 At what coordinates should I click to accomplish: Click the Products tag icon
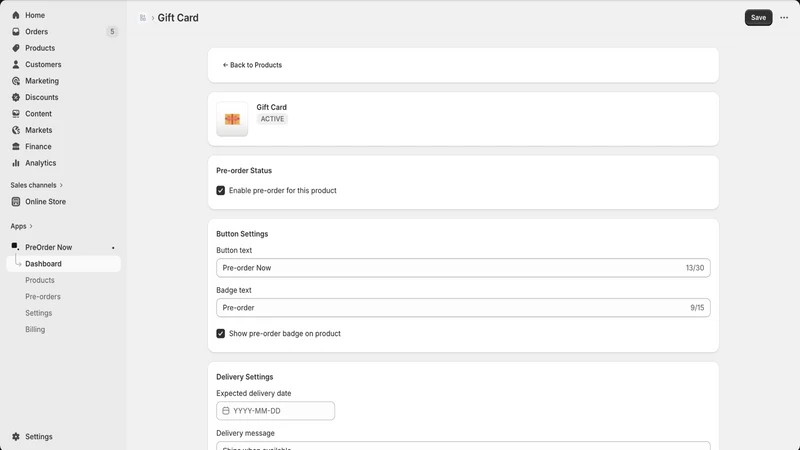16,48
